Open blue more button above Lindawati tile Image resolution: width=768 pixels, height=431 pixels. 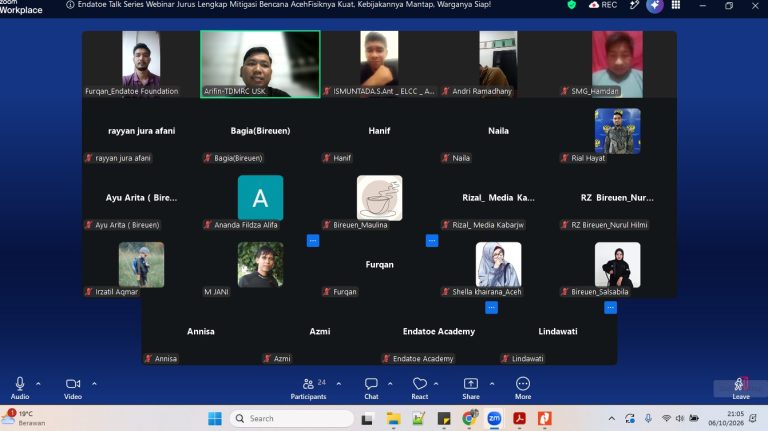(x=610, y=308)
